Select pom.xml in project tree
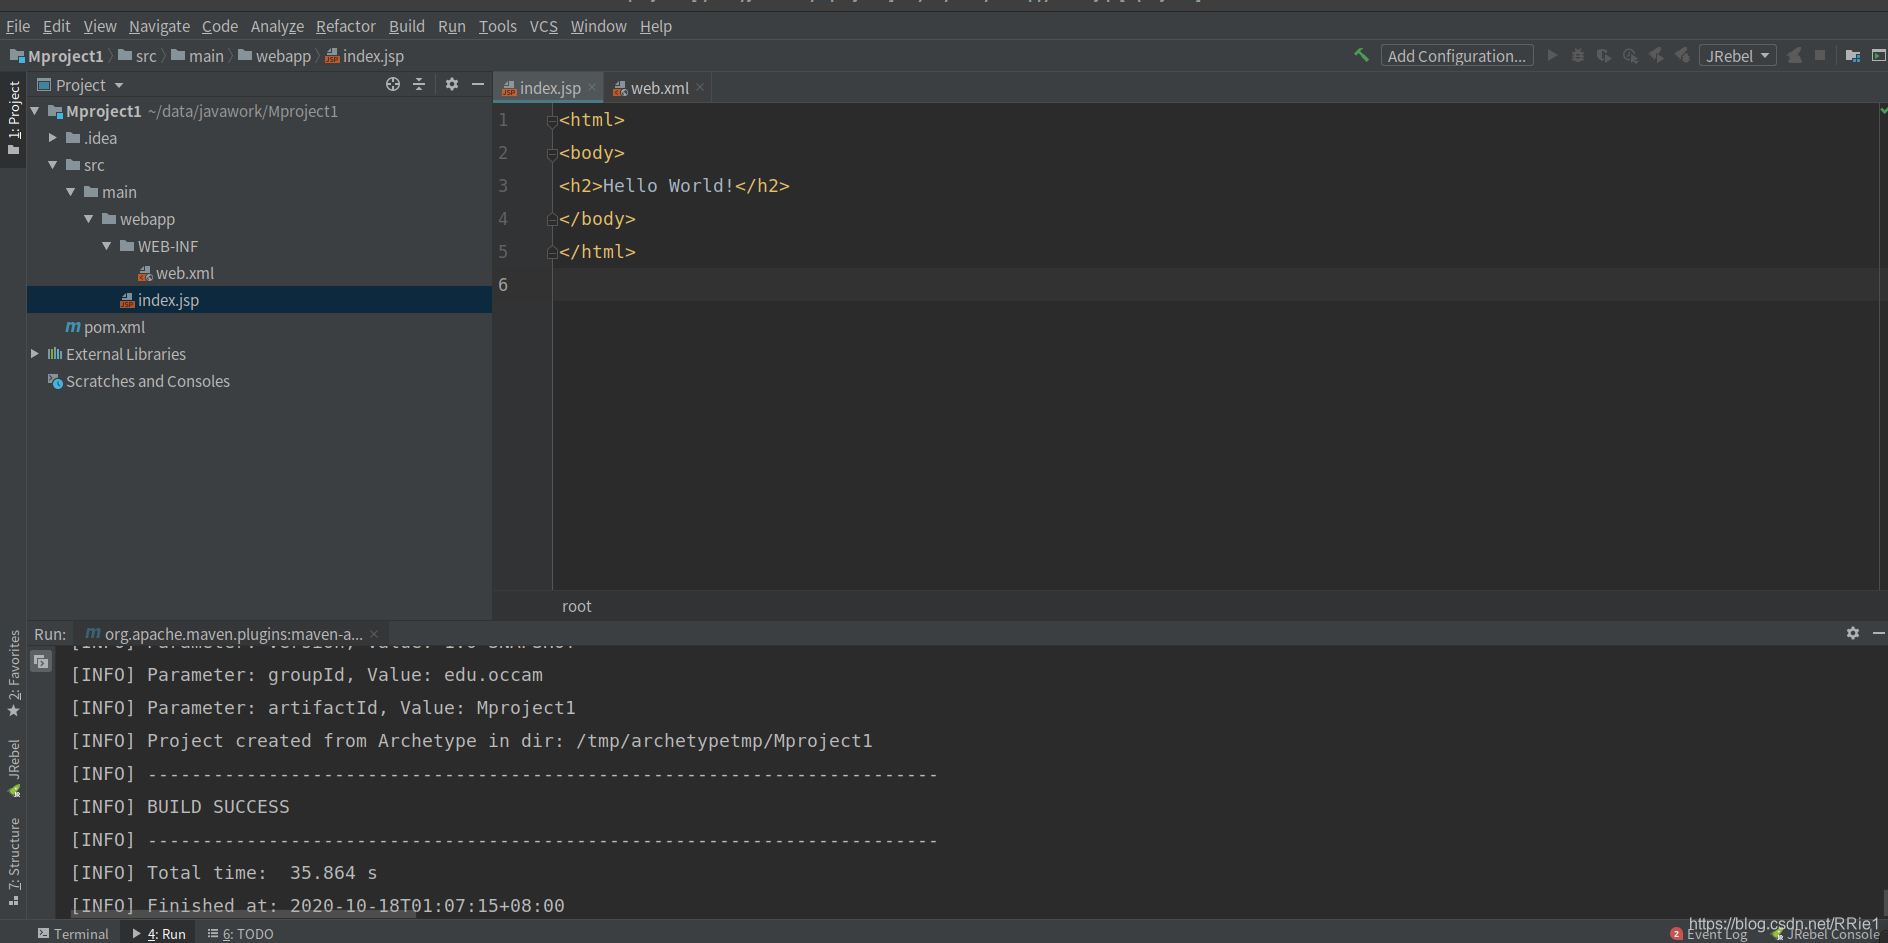 (105, 327)
